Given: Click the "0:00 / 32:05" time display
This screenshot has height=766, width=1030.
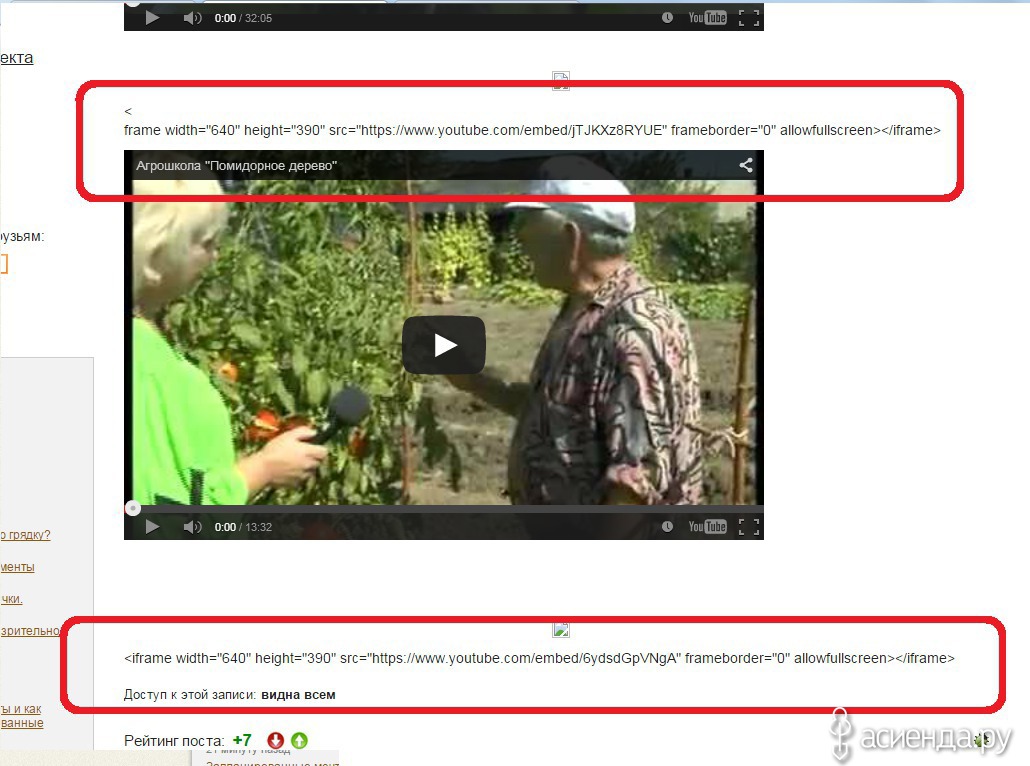Looking at the screenshot, I should (243, 18).
